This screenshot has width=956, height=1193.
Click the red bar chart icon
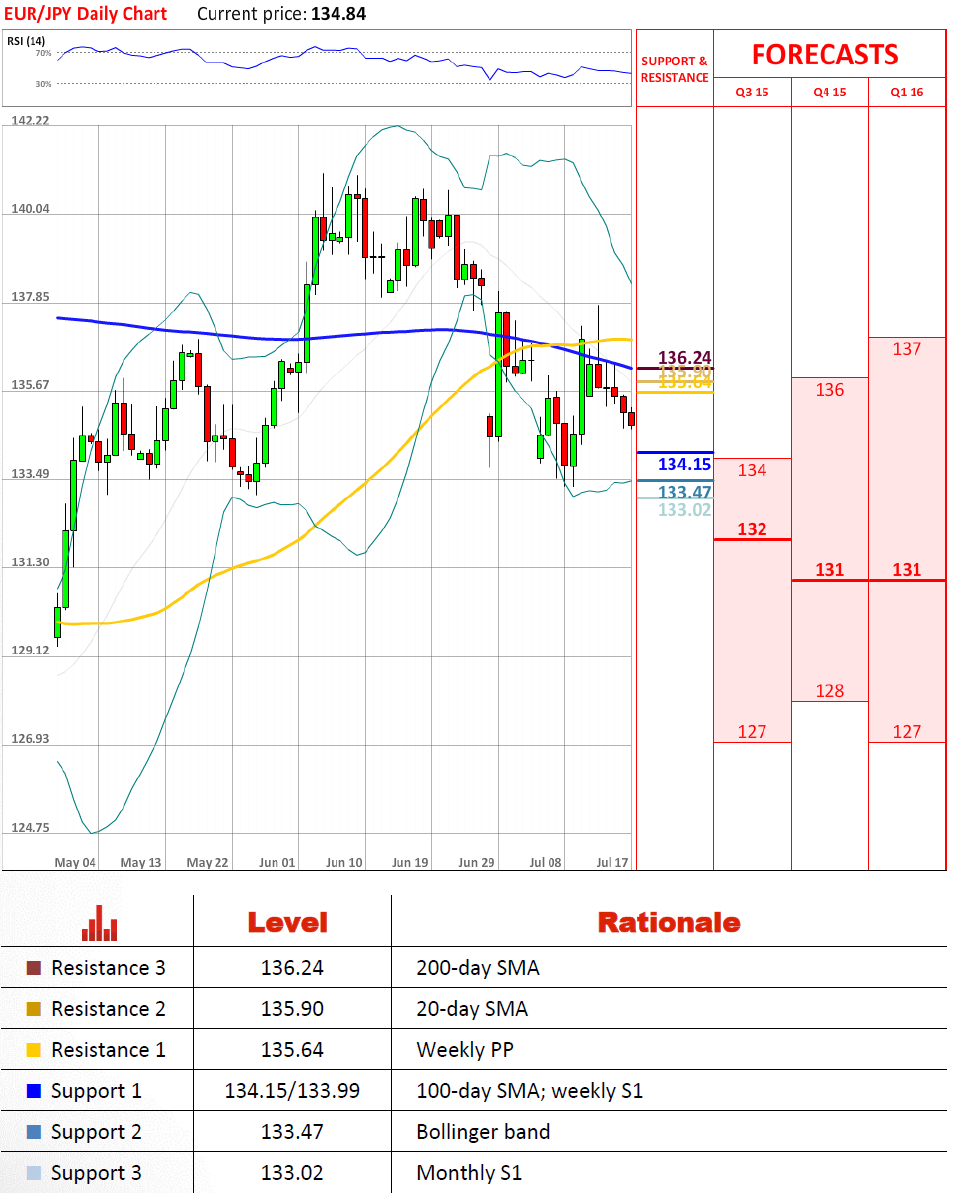tap(100, 922)
